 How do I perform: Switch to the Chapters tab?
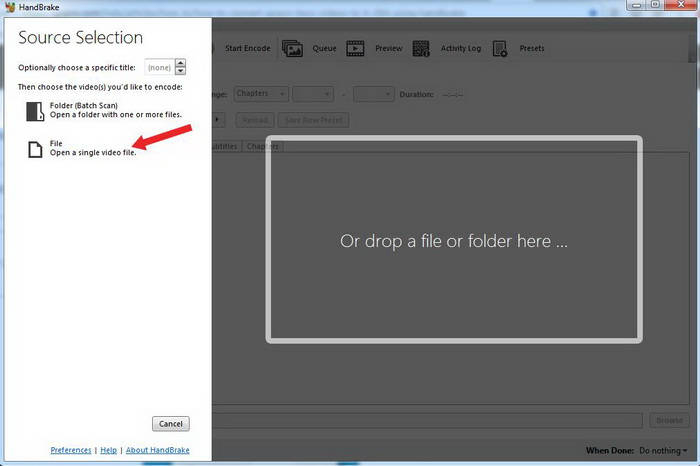(x=262, y=146)
